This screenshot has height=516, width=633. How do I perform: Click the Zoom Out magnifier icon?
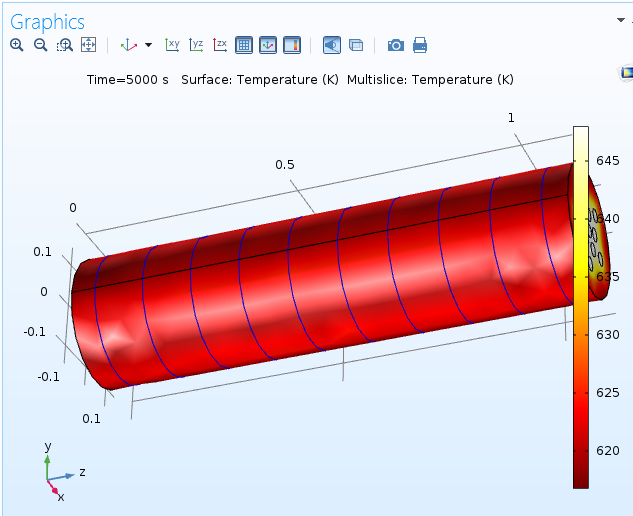tap(40, 45)
